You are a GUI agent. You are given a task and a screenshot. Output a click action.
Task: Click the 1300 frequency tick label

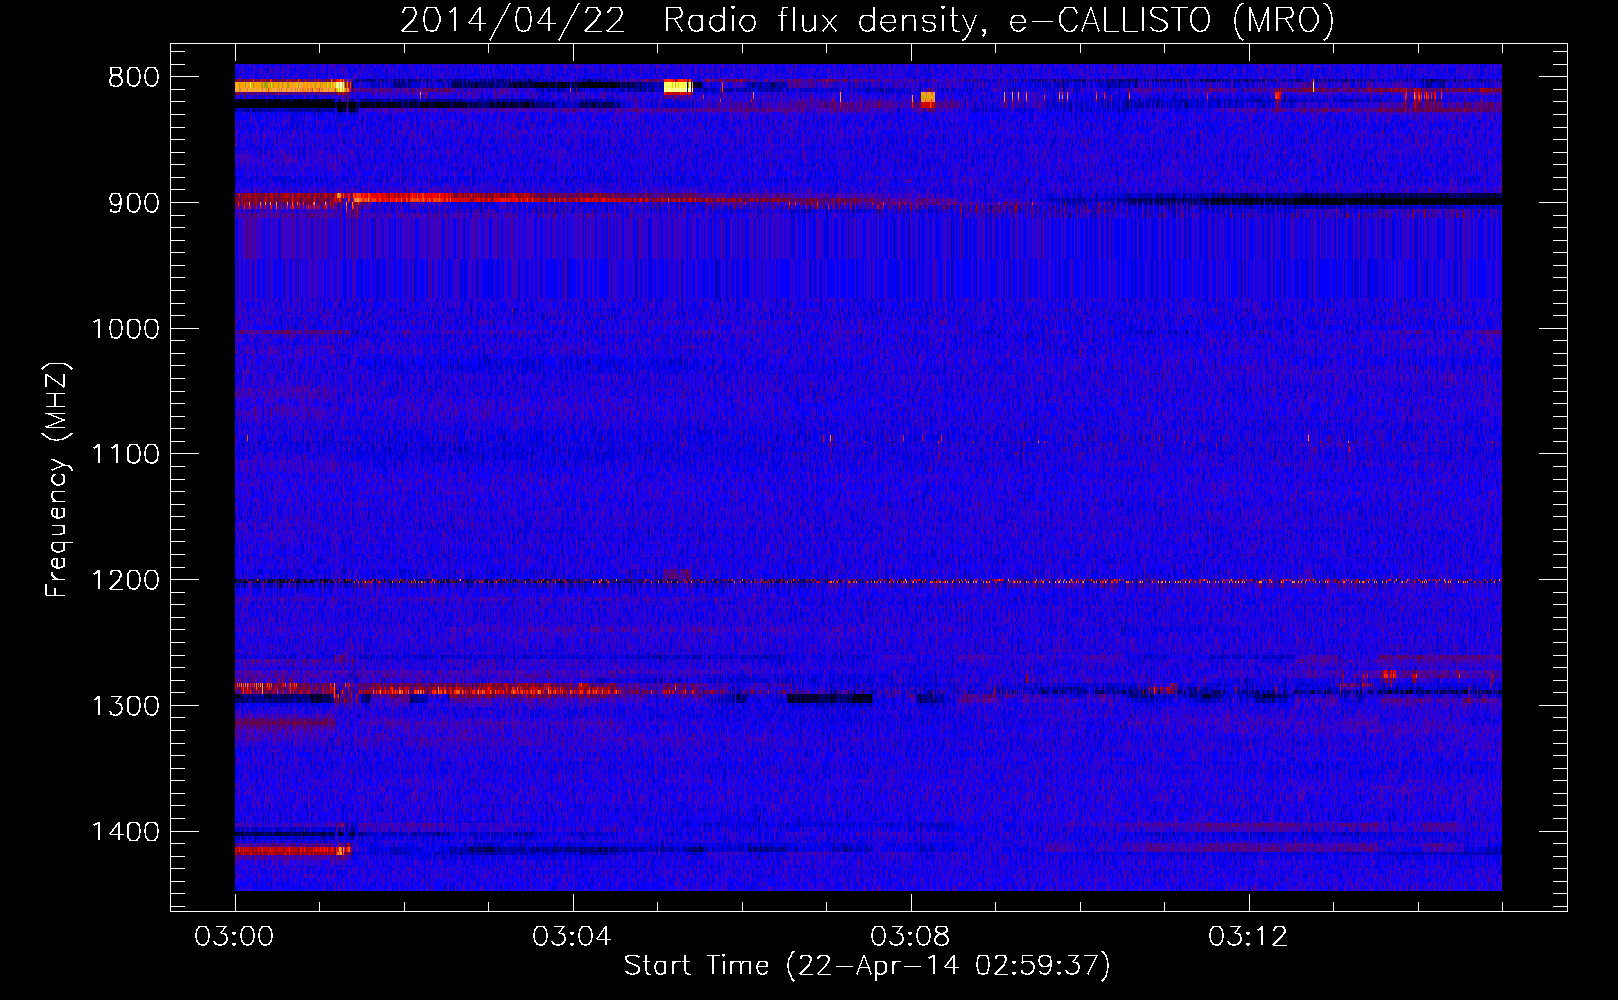coord(126,706)
